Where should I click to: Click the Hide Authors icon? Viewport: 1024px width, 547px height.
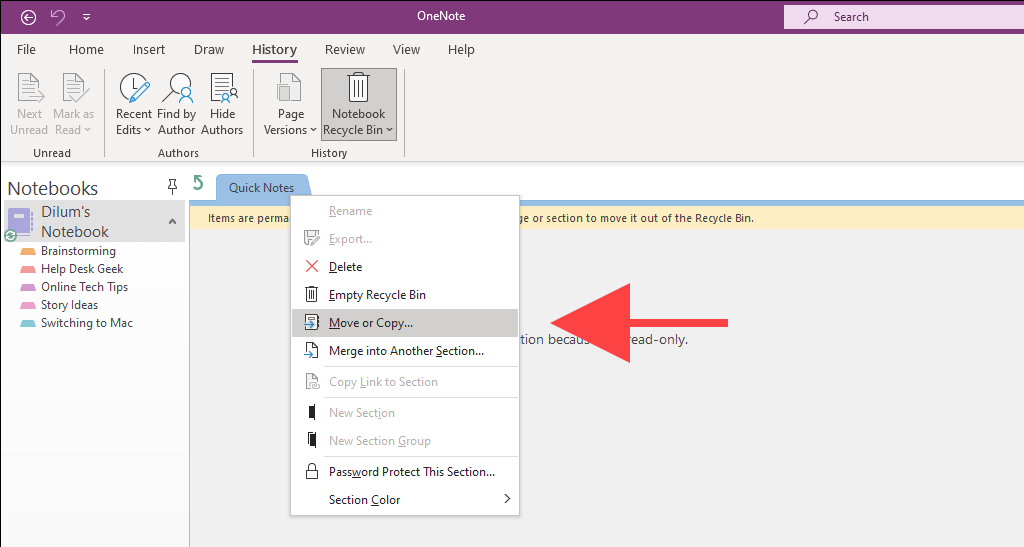(x=223, y=88)
